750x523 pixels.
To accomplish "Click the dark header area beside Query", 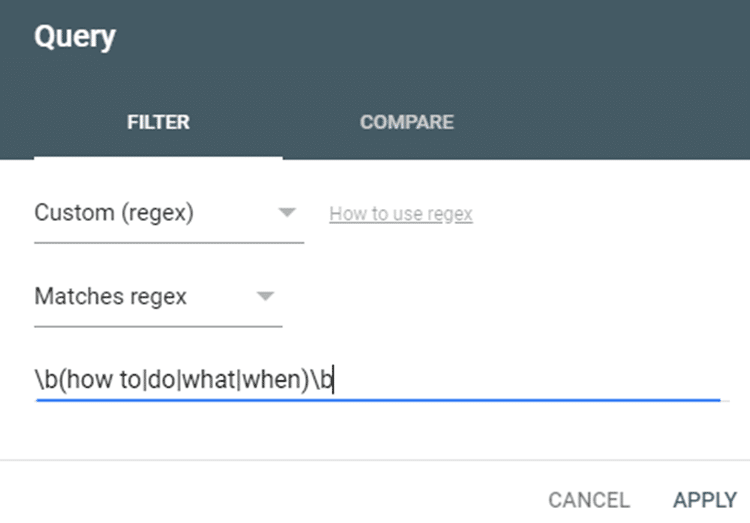I will (x=430, y=37).
